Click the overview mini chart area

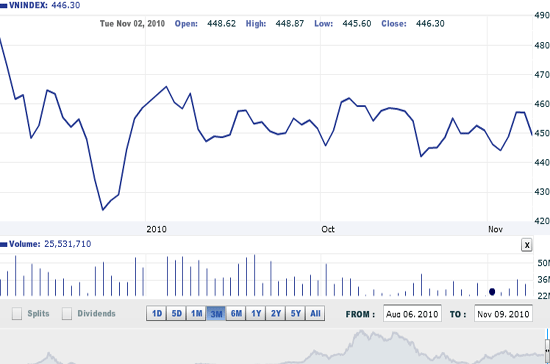pyautogui.click(x=272, y=346)
